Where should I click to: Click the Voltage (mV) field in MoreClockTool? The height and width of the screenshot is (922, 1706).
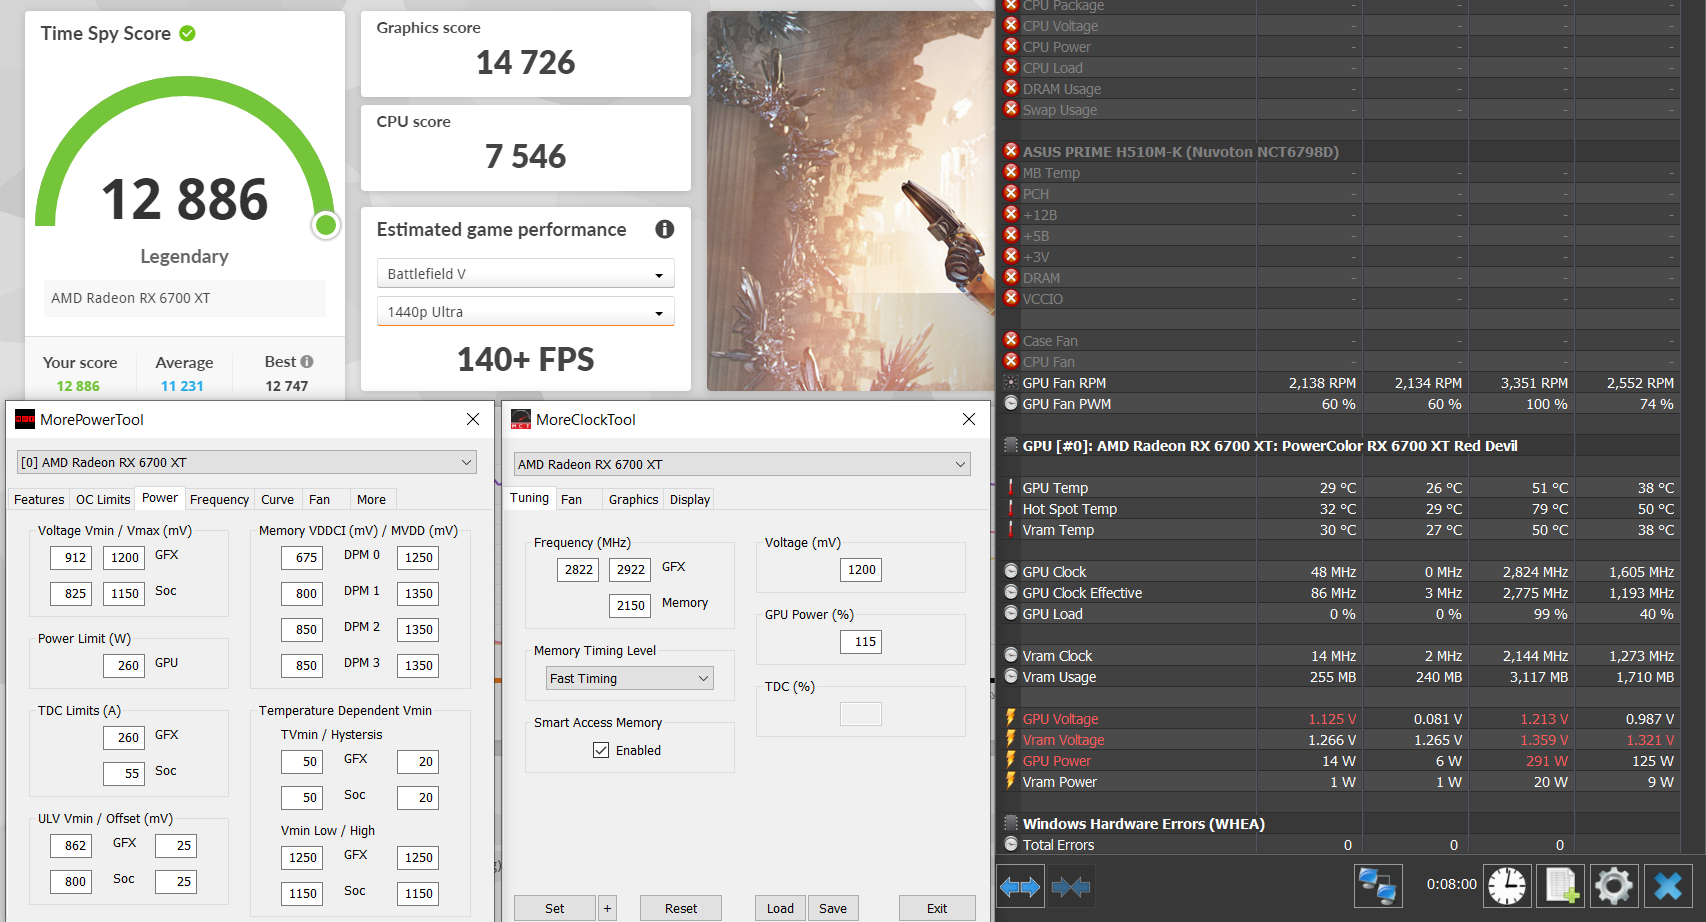(861, 569)
